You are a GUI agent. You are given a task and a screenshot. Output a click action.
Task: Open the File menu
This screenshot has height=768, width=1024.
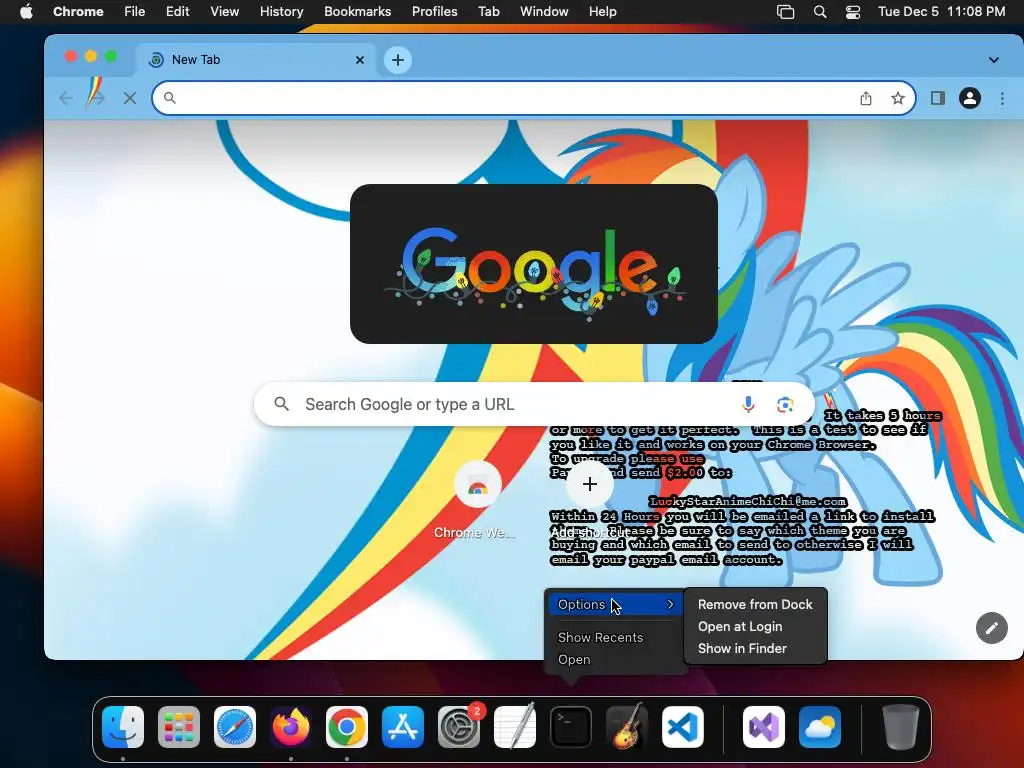pyautogui.click(x=135, y=12)
